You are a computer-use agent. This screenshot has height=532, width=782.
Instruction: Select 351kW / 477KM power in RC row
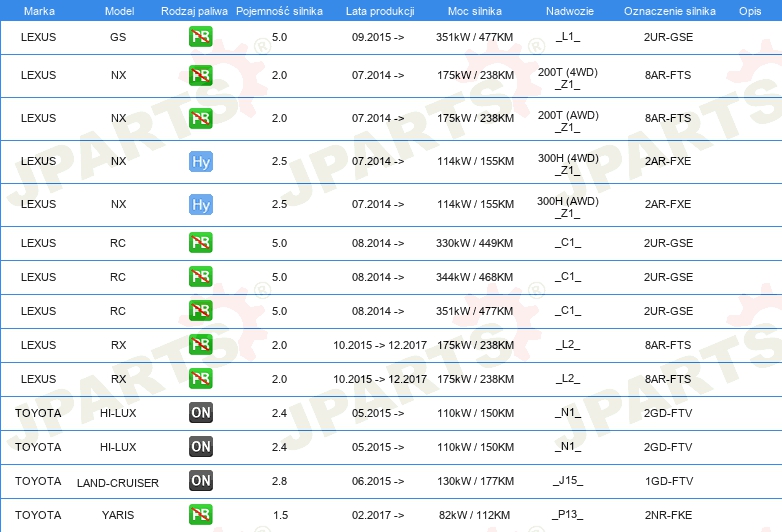pos(474,311)
